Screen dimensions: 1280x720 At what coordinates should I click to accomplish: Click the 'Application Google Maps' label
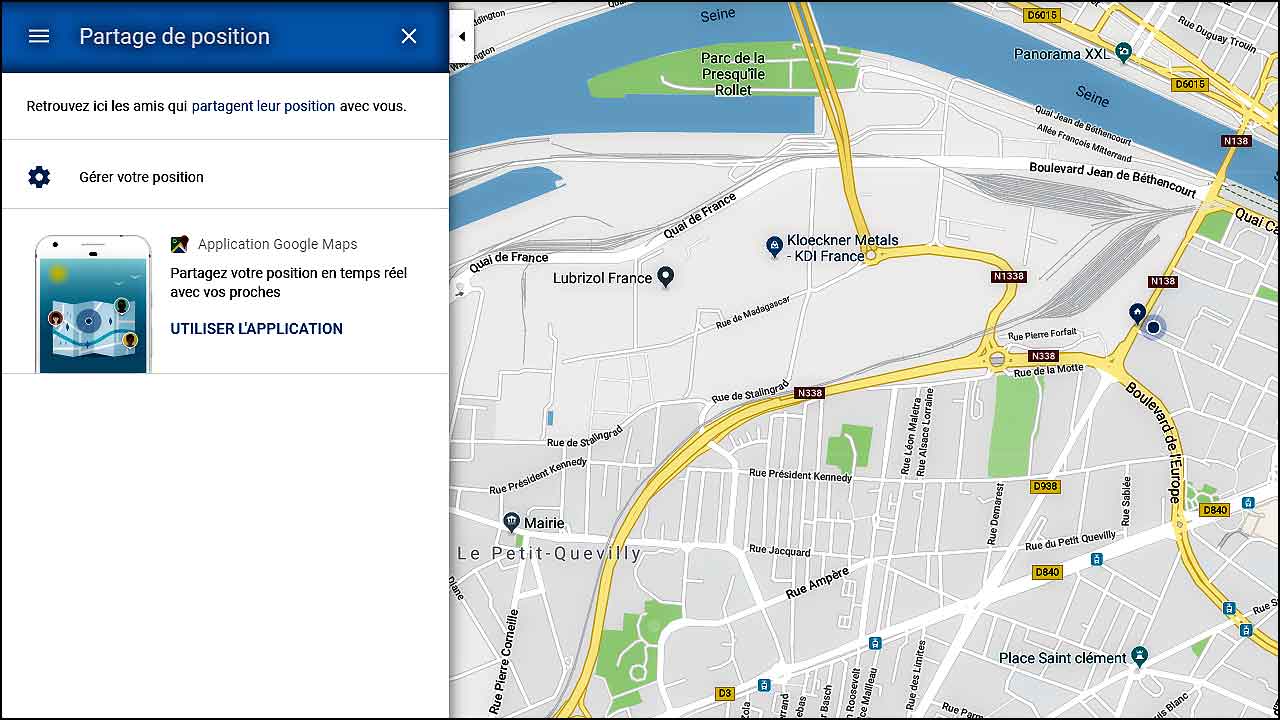(x=277, y=244)
